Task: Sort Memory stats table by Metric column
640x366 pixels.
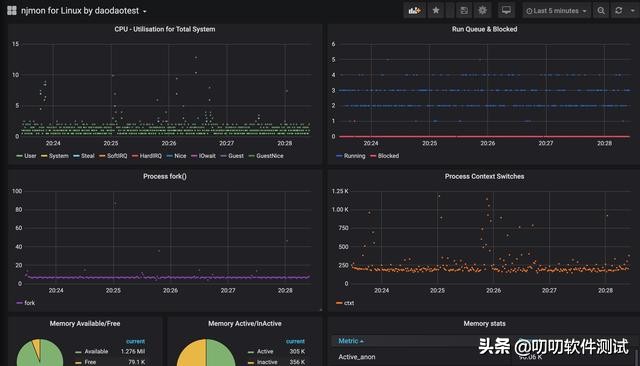Action: tap(351, 341)
